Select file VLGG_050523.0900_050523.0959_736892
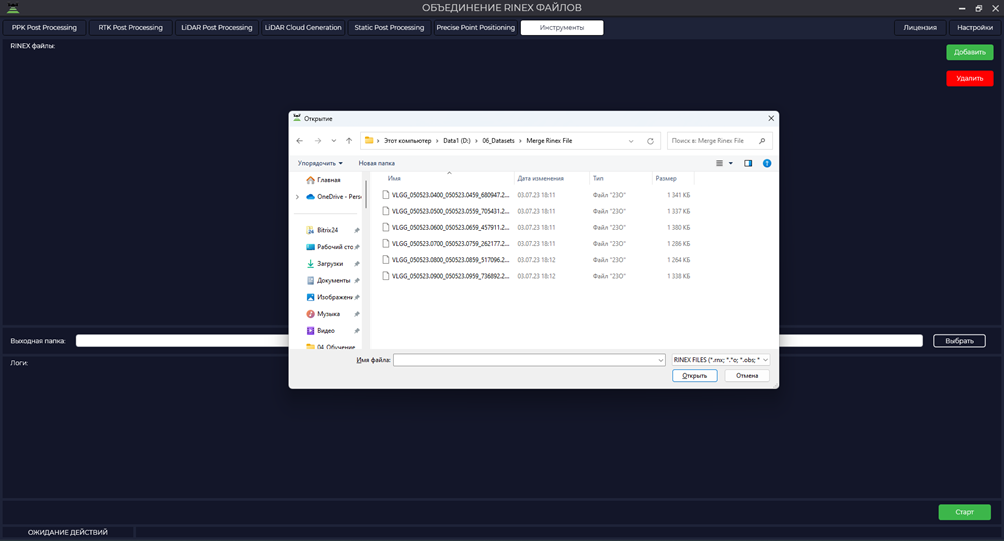The image size is (1004, 541). [450, 276]
